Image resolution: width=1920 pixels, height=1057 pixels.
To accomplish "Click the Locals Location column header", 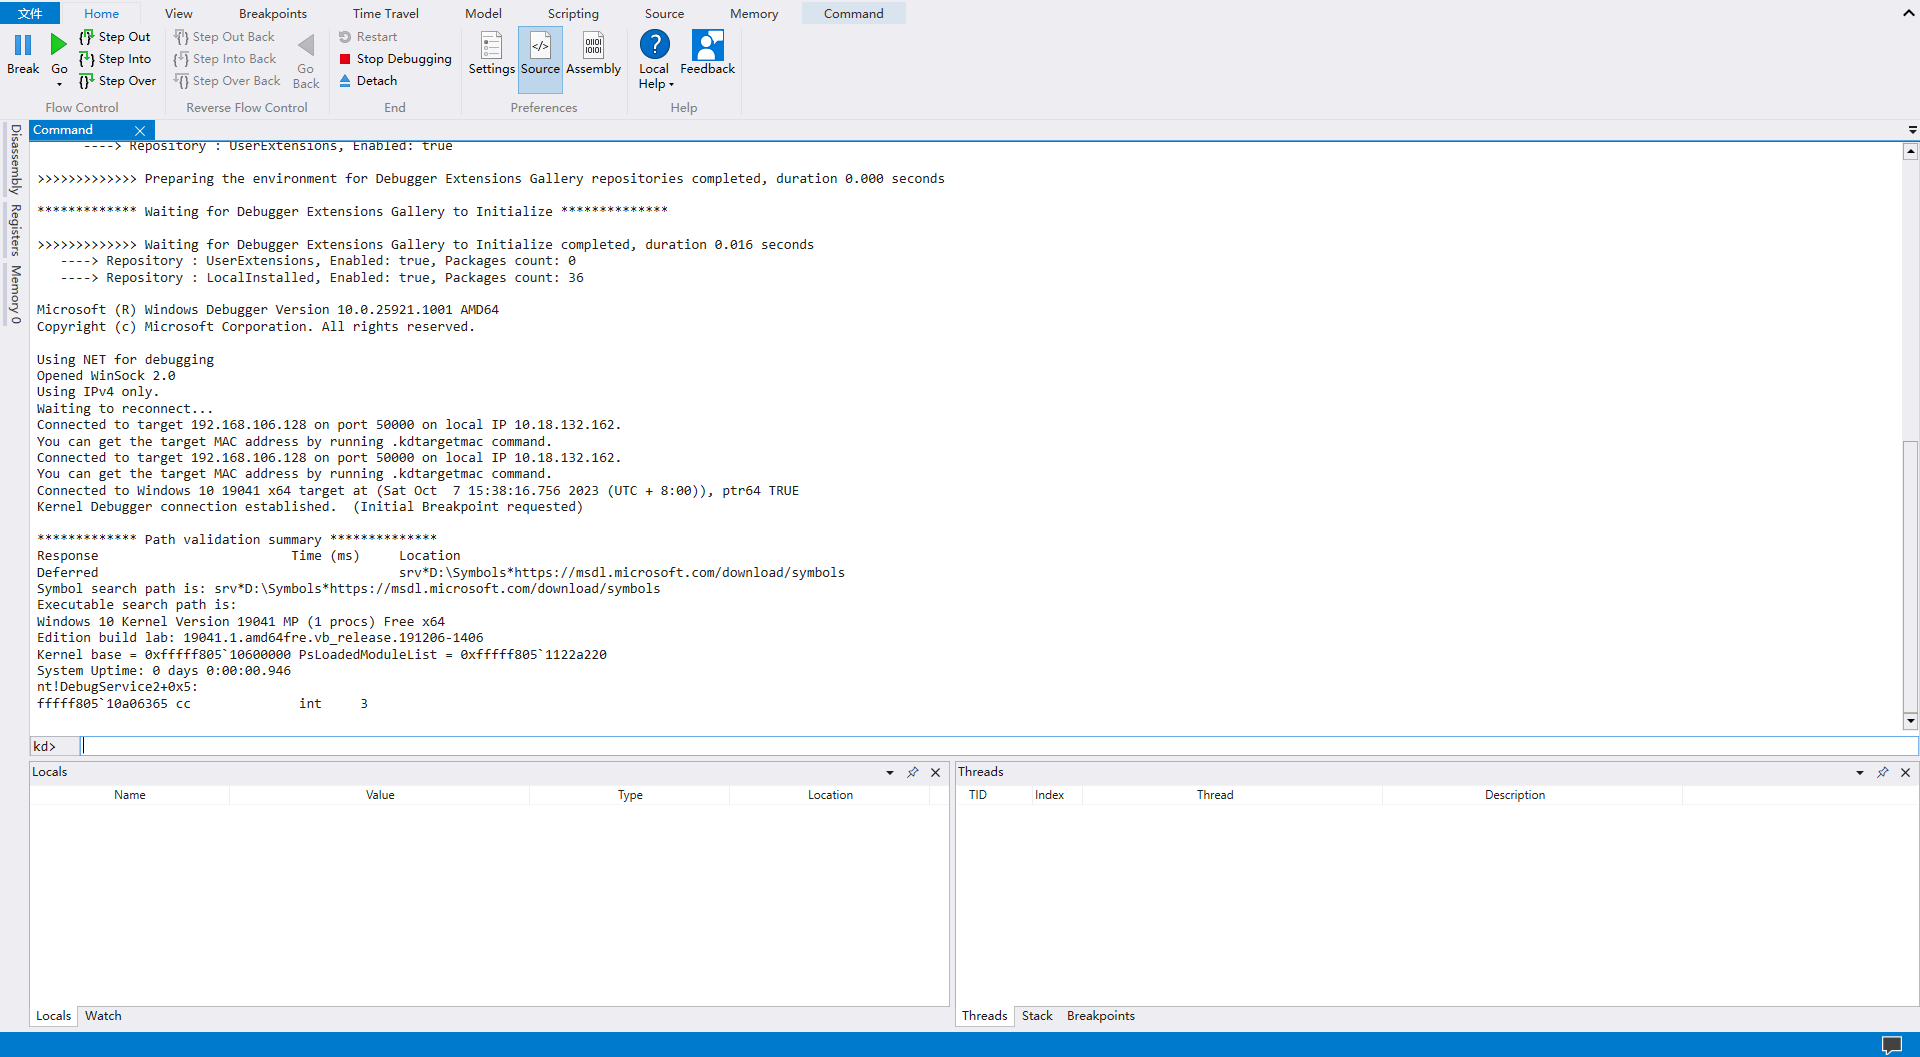I will [x=830, y=795].
